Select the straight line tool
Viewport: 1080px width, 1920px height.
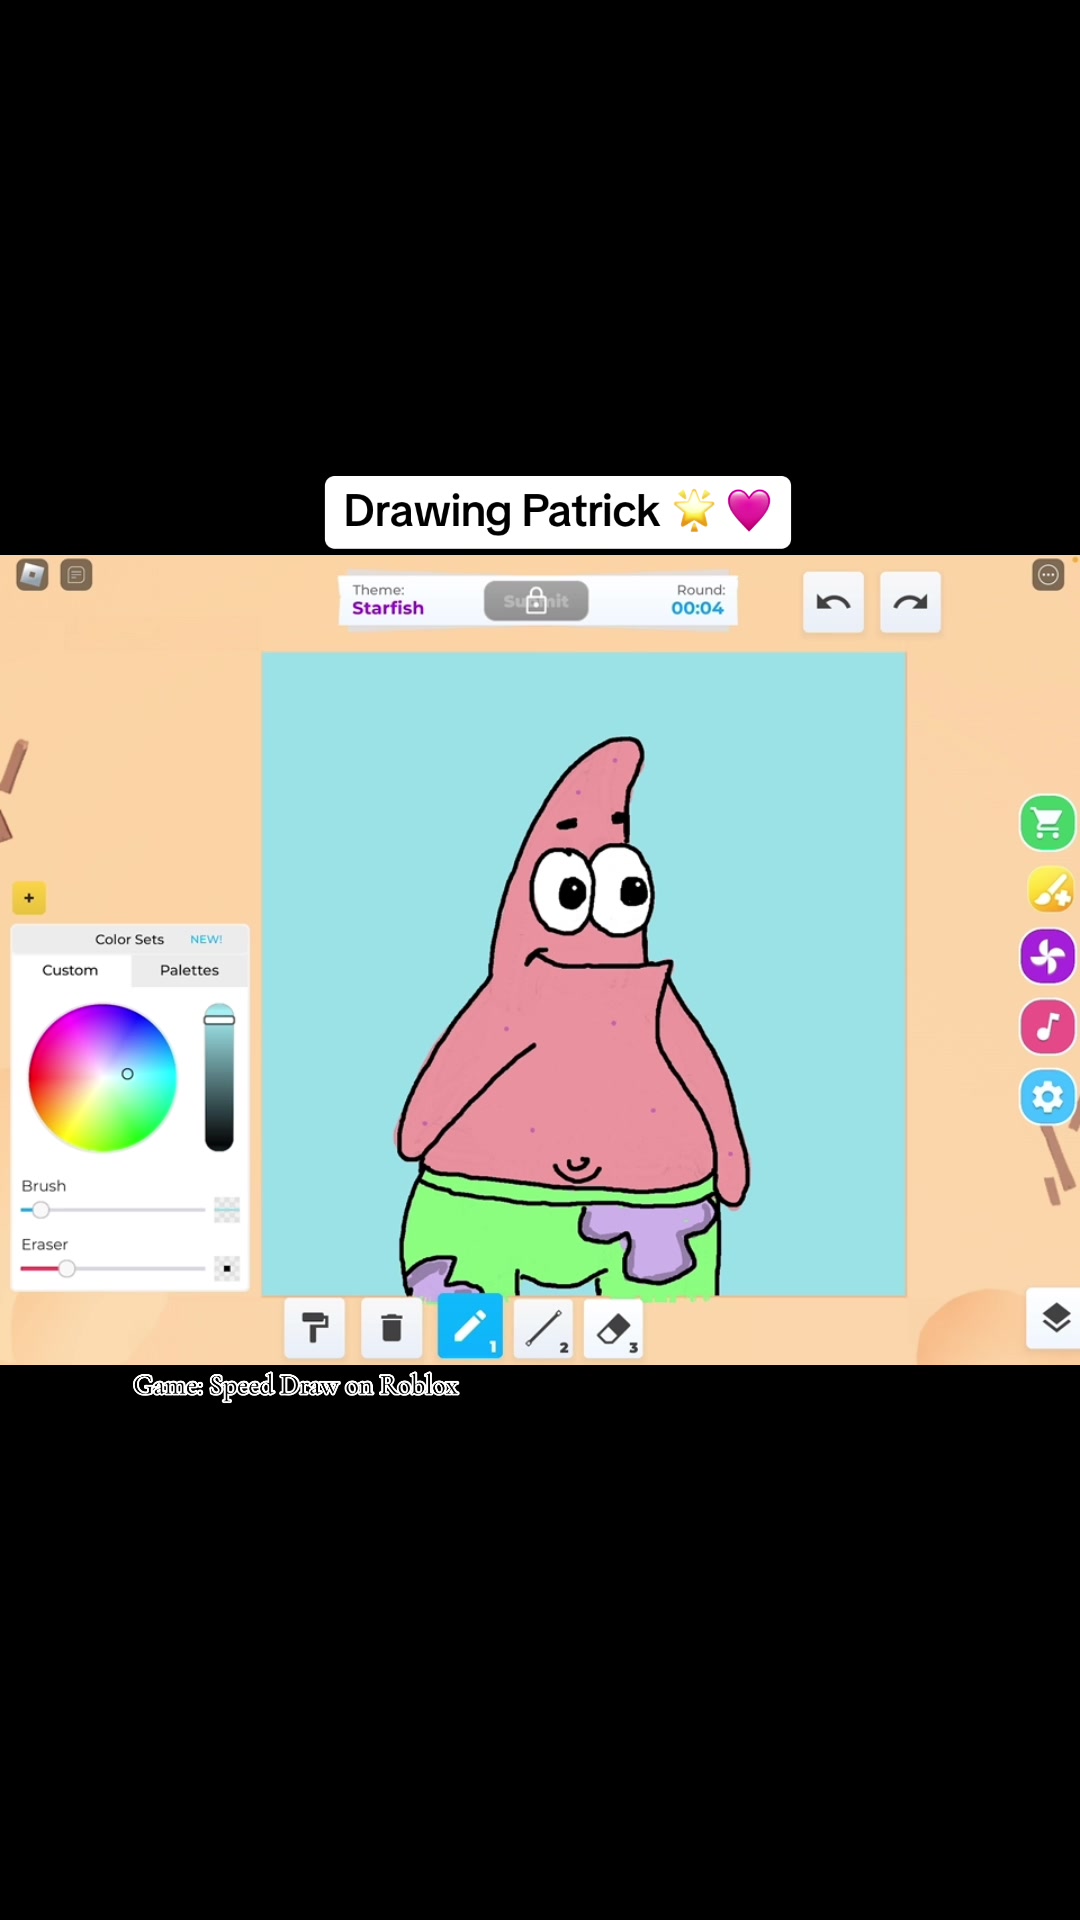click(543, 1328)
